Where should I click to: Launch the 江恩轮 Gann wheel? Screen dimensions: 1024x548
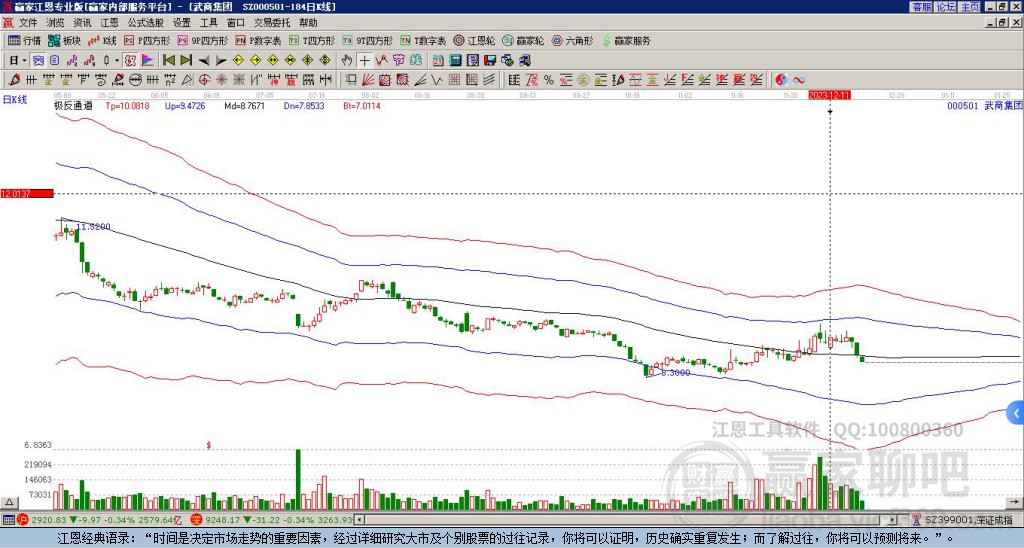click(473, 40)
